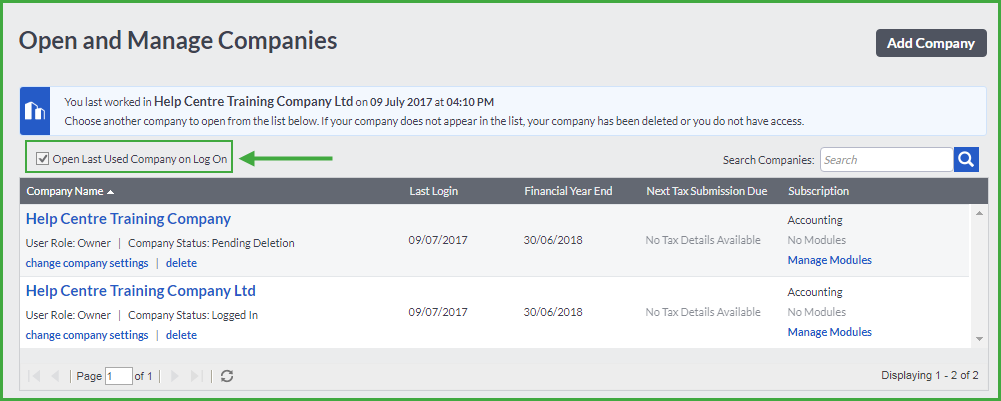Viewport: 1001px width, 401px height.
Task: Click the Last Login column header
Action: click(x=434, y=191)
